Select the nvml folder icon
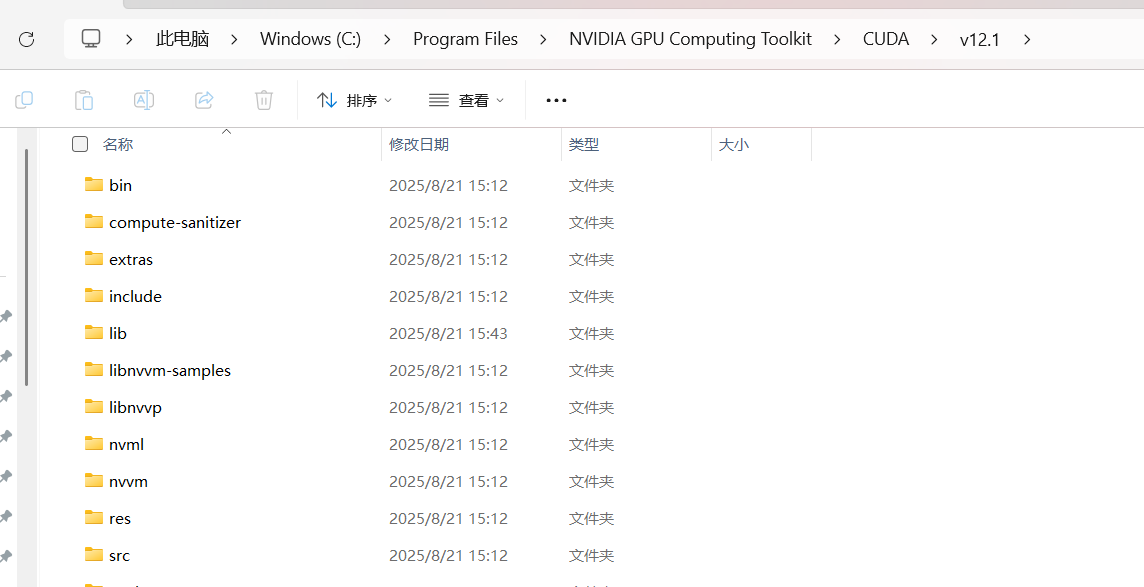 click(x=93, y=443)
